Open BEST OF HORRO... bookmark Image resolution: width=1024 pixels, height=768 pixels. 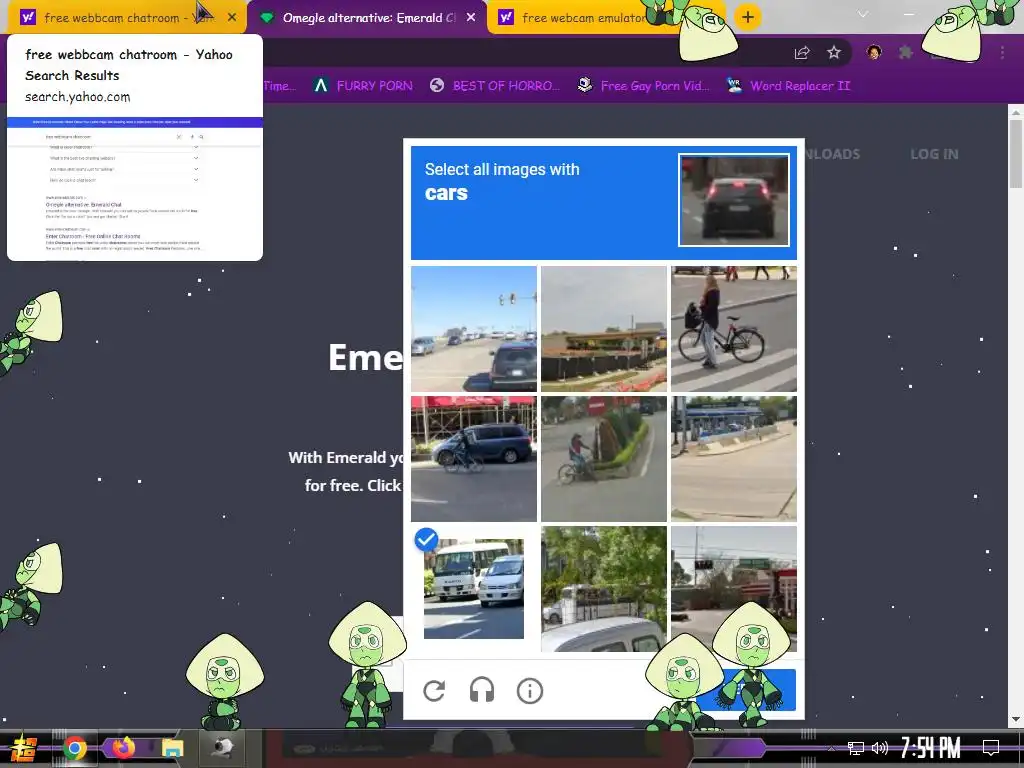495,86
